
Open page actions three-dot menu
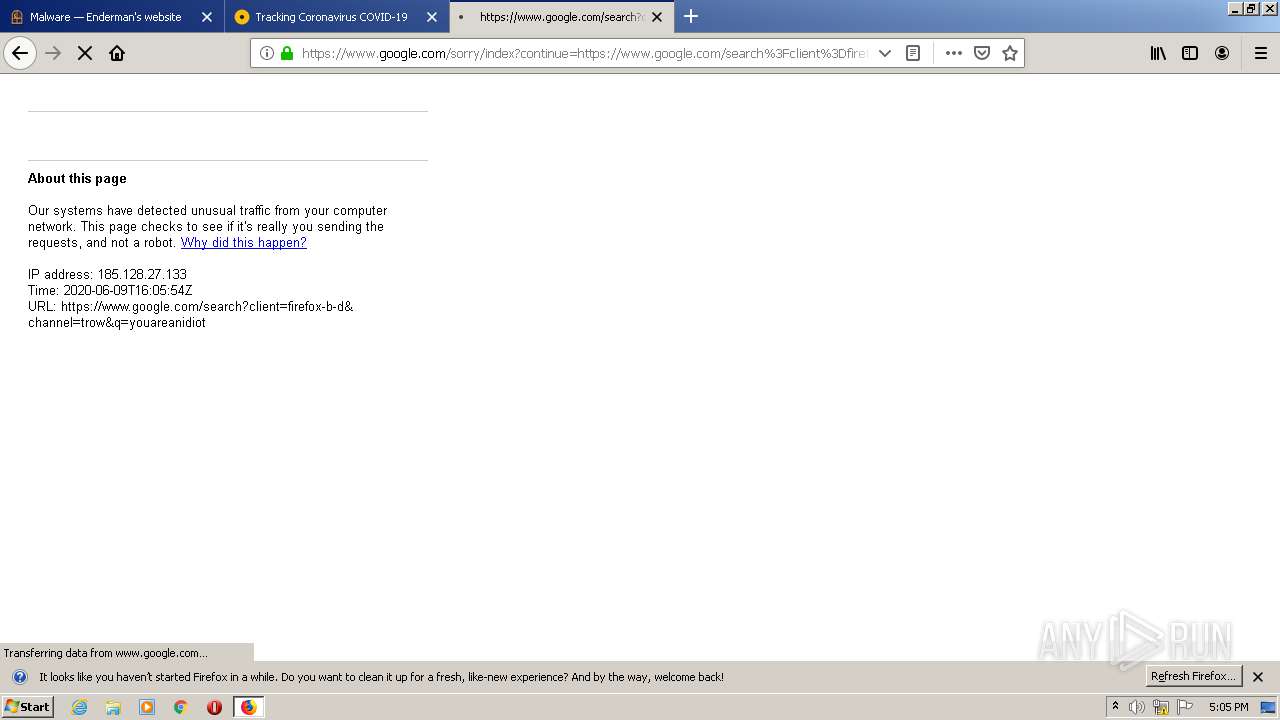point(954,53)
